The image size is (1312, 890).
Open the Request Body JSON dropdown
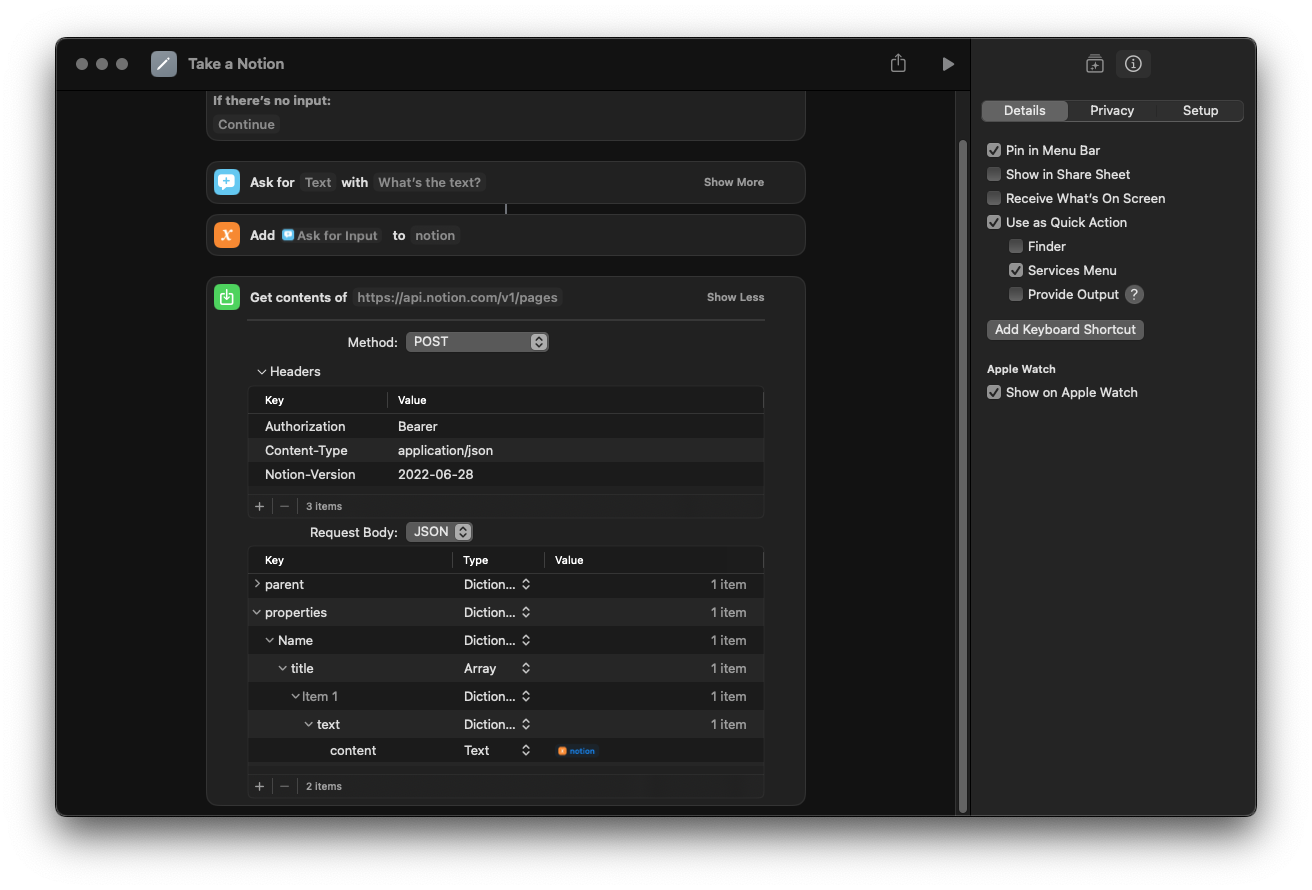coord(439,532)
